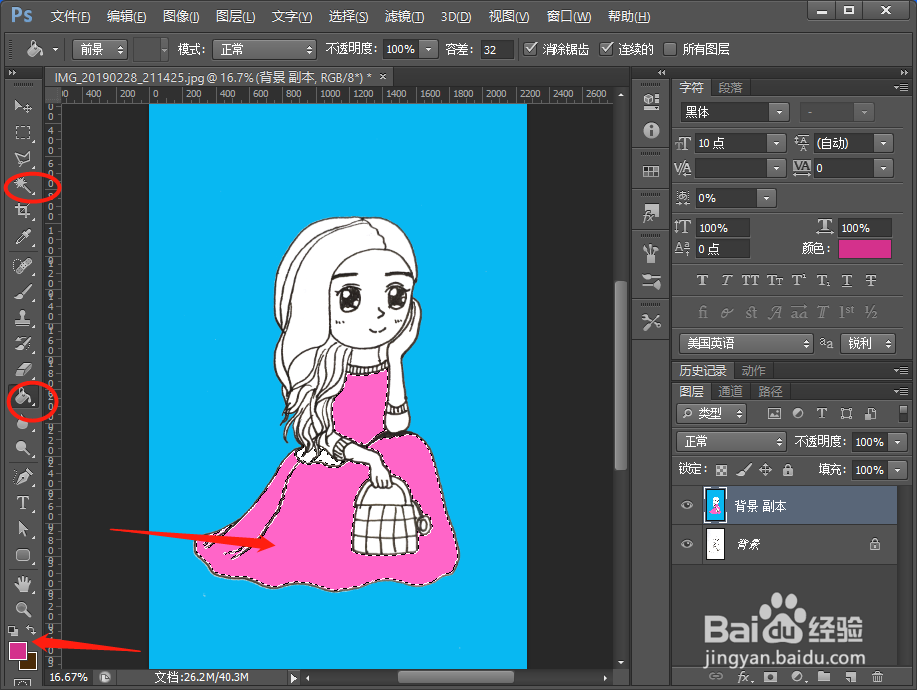This screenshot has height=690, width=917.
Task: Enable the all layers (所有图层) checkbox
Action: 670,49
